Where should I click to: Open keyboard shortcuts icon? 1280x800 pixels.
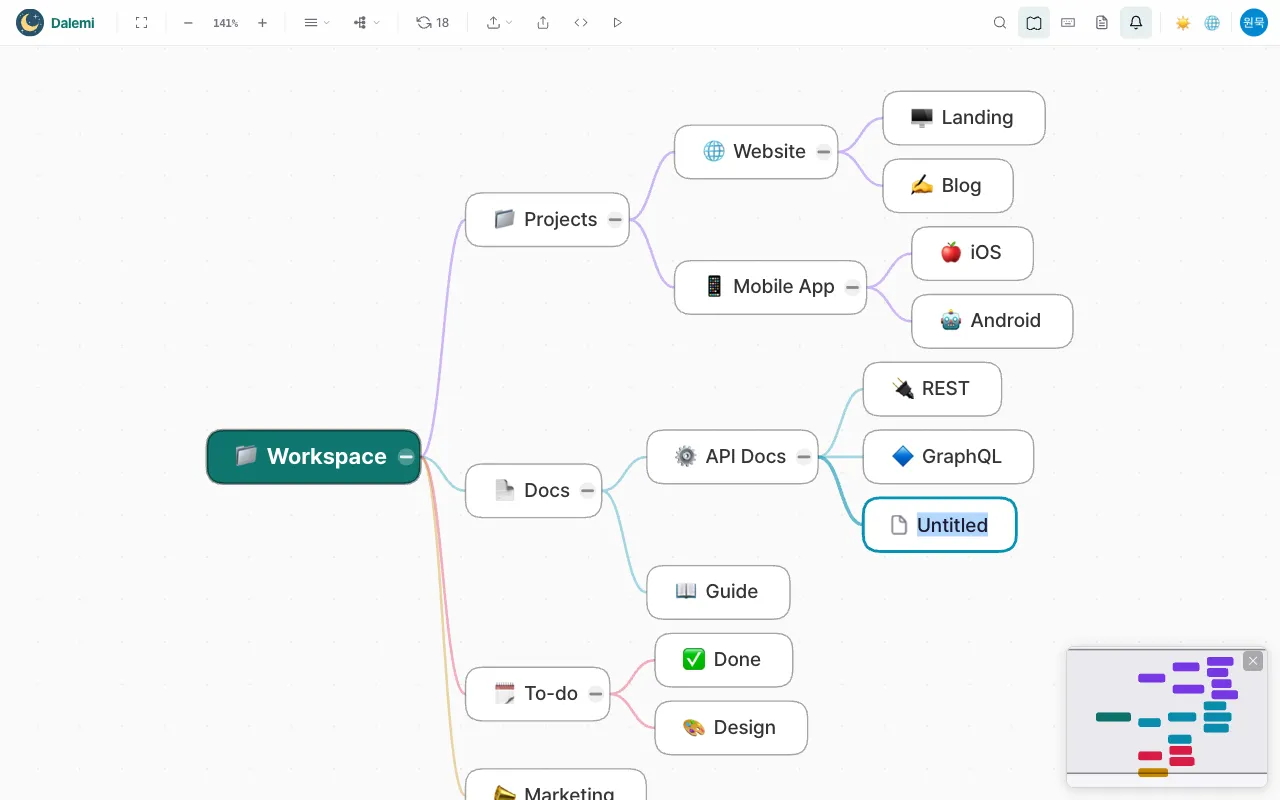point(1068,22)
